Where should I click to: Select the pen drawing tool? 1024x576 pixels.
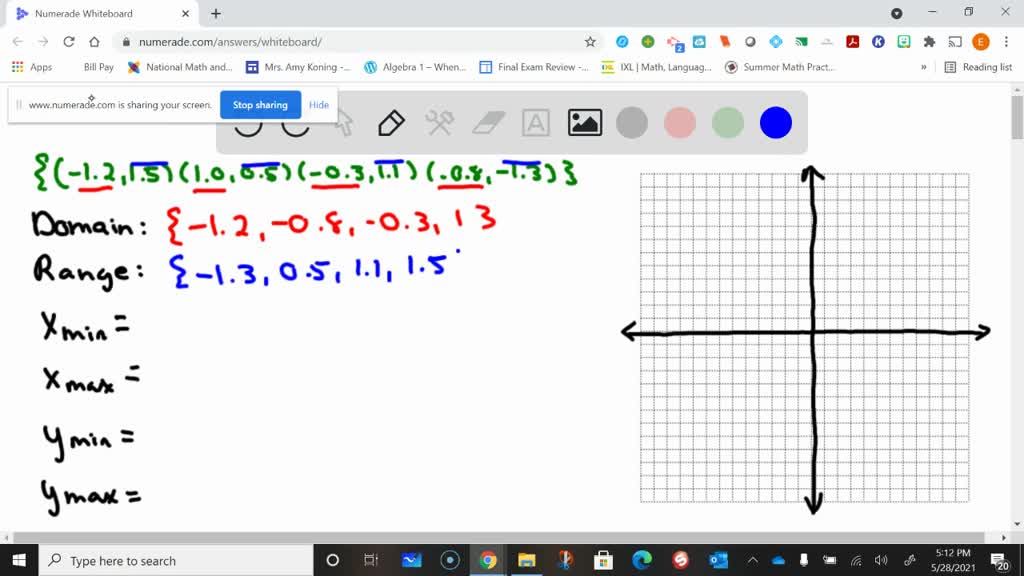pos(390,122)
